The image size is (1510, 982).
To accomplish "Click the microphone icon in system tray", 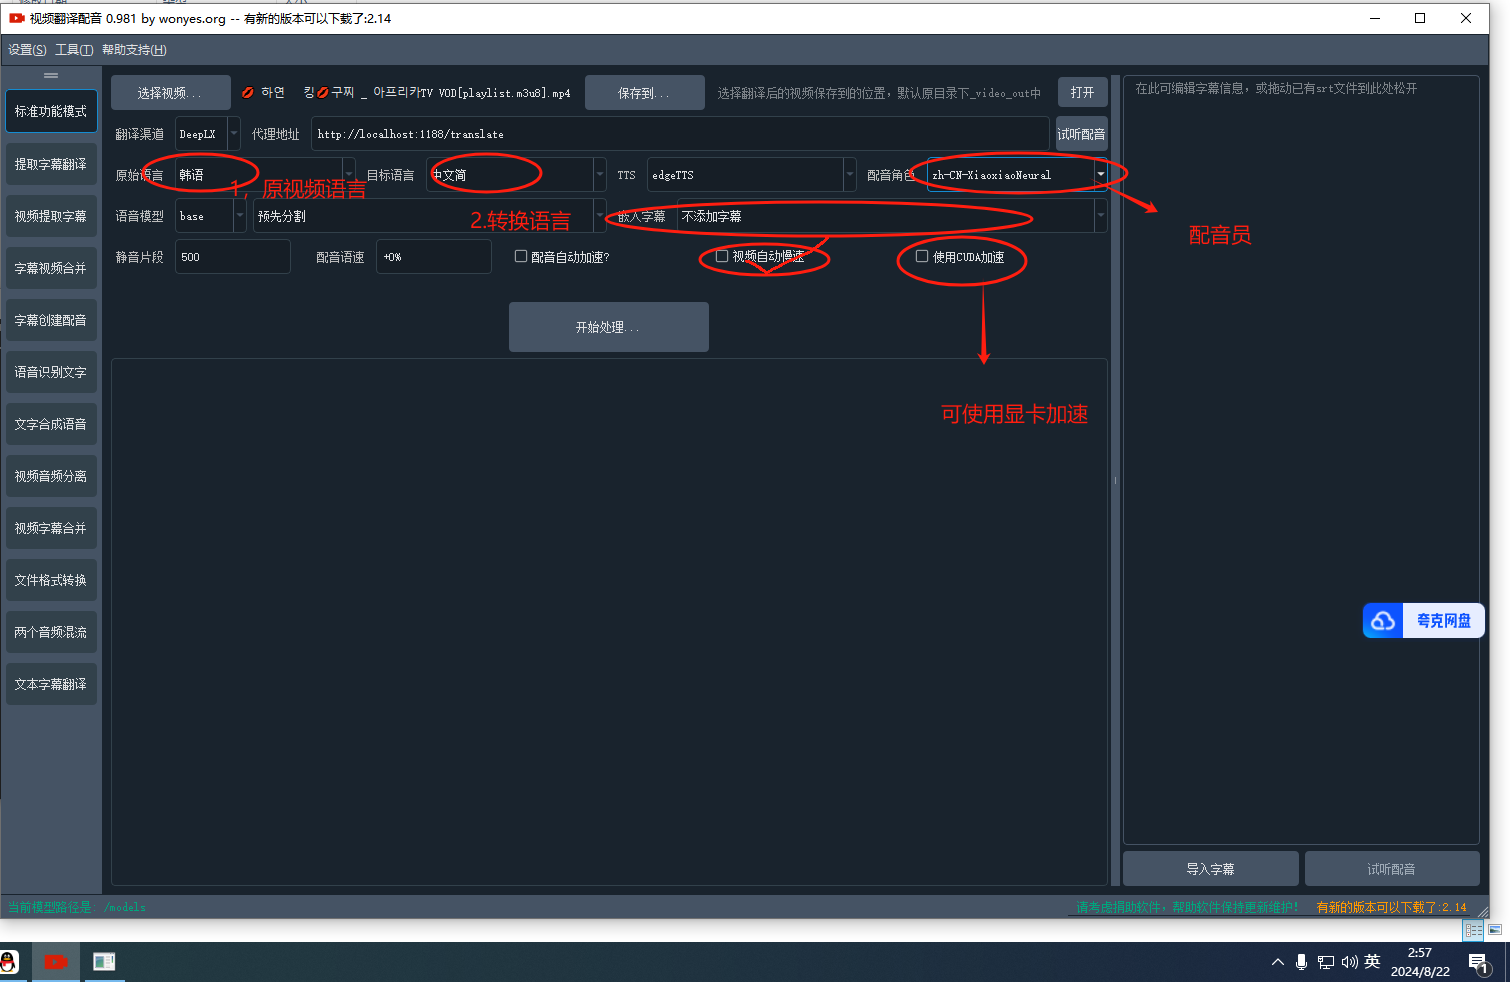I will [x=1301, y=962].
